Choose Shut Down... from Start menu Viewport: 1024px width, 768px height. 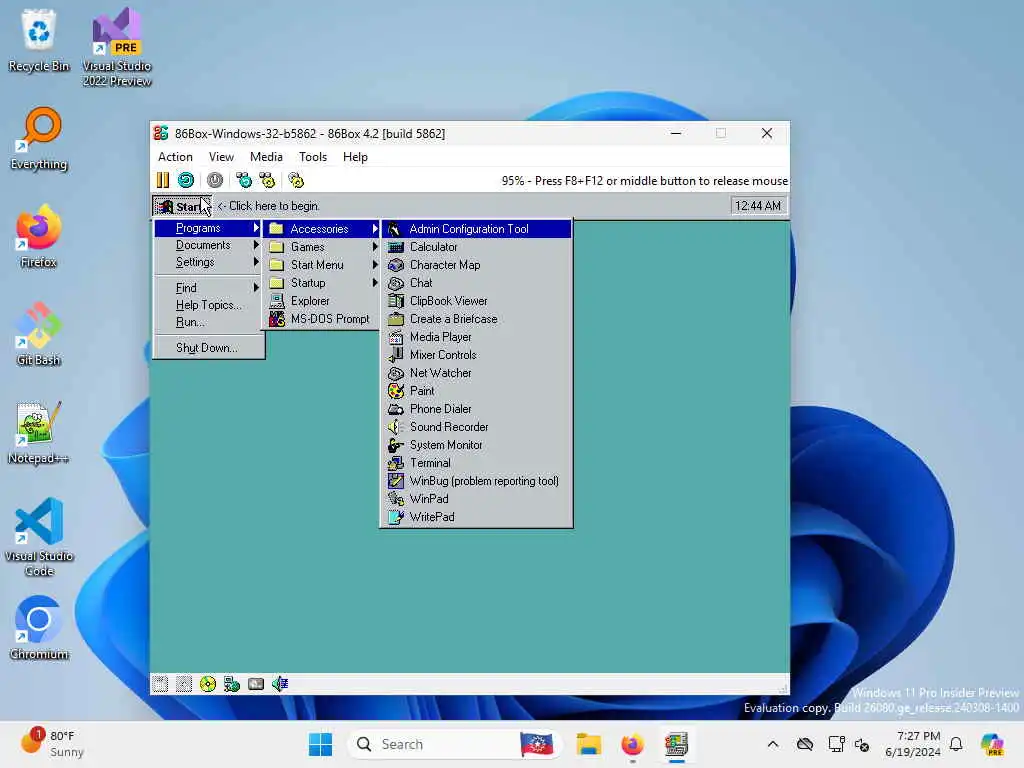(208, 347)
